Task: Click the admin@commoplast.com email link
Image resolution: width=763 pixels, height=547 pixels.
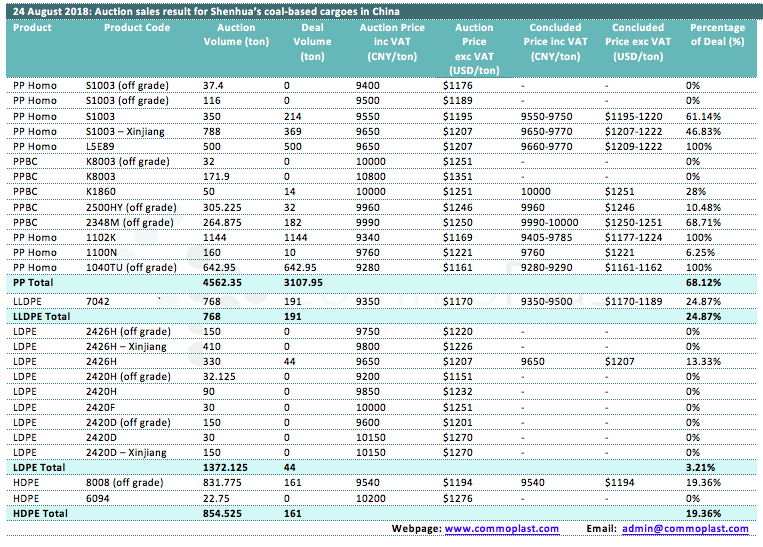Action: [x=675, y=528]
